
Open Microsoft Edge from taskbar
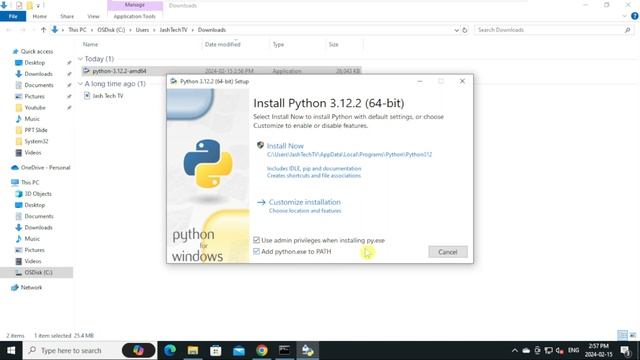pyautogui.click(x=170, y=350)
